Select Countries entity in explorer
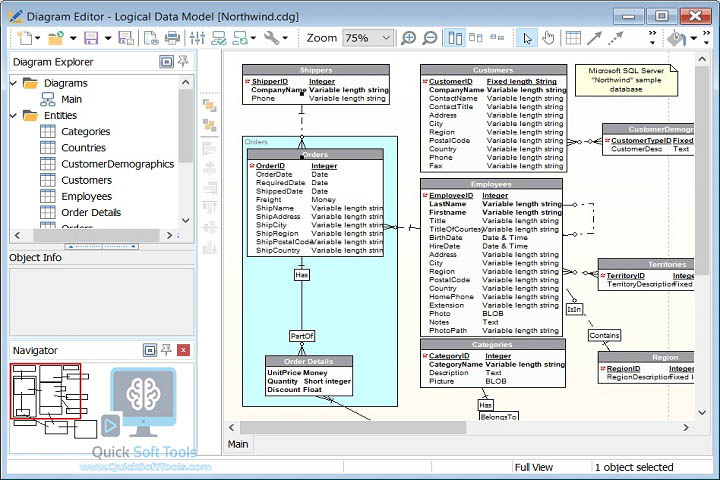This screenshot has height=480, width=720. 83,147
